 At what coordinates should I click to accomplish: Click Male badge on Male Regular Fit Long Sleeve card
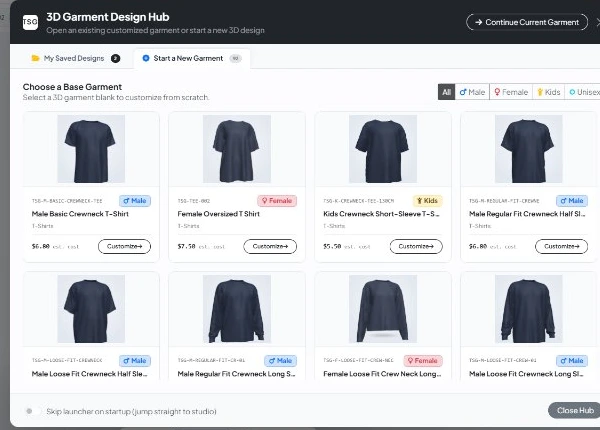tap(280, 361)
